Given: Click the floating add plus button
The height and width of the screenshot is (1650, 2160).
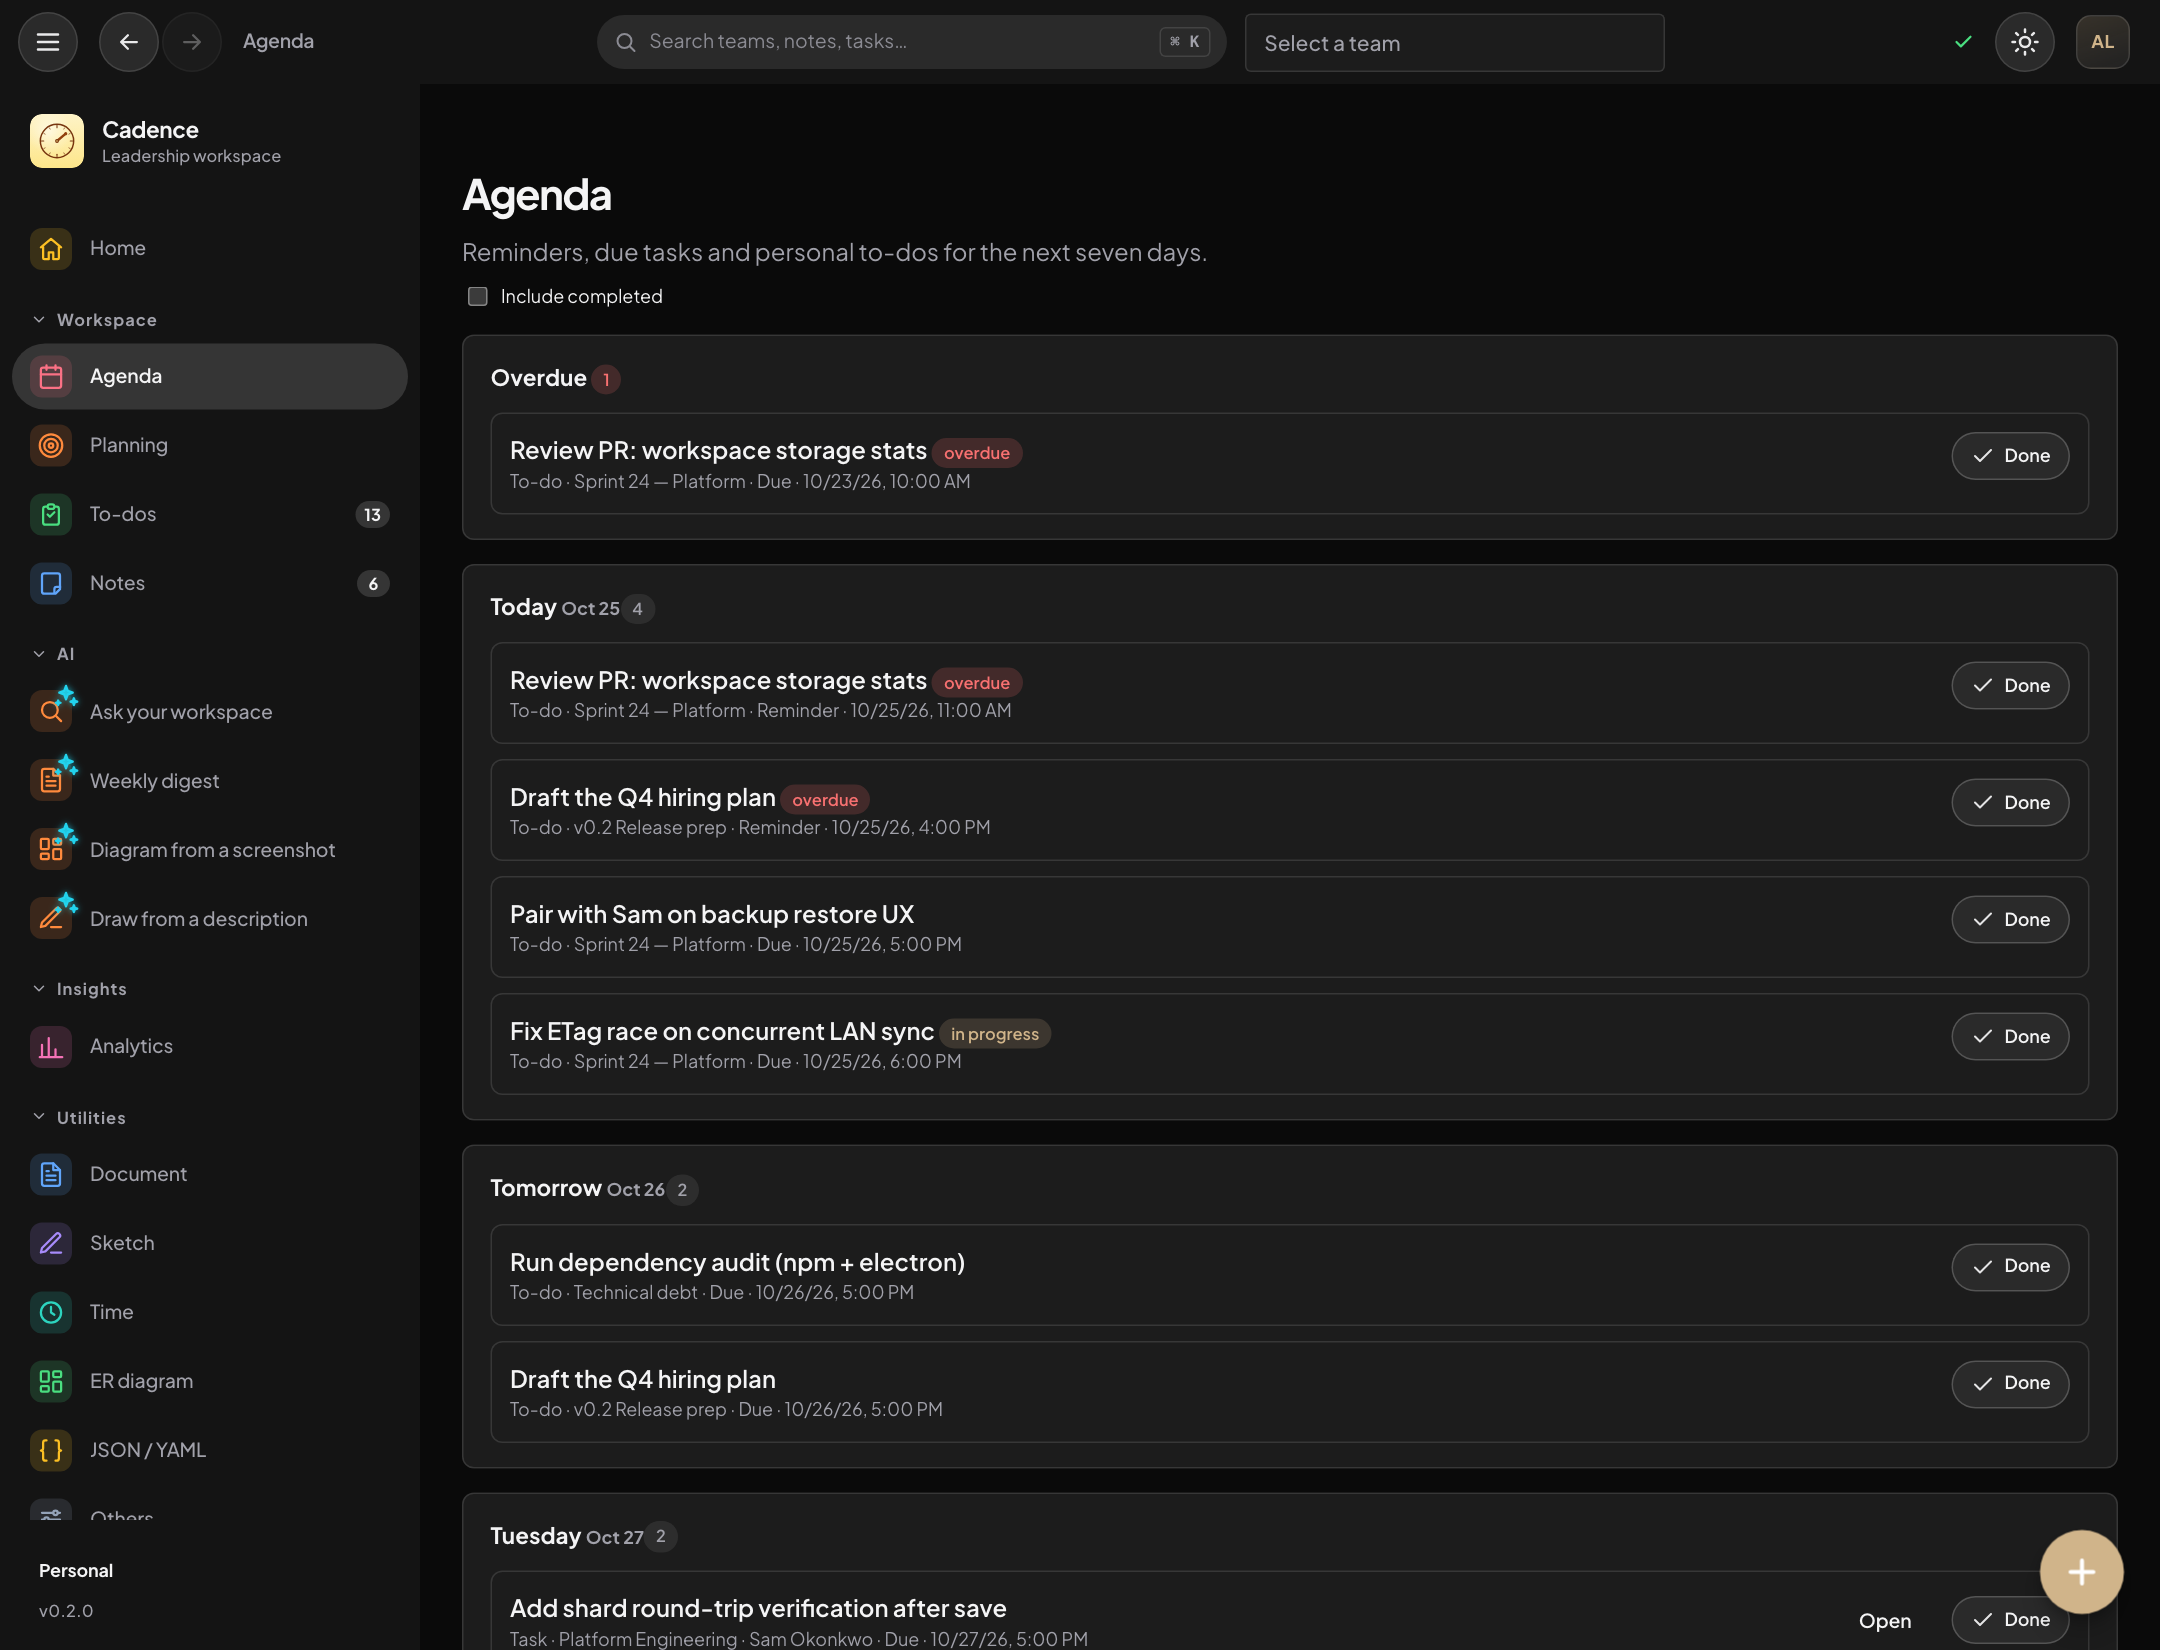Looking at the screenshot, I should pyautogui.click(x=2081, y=1572).
